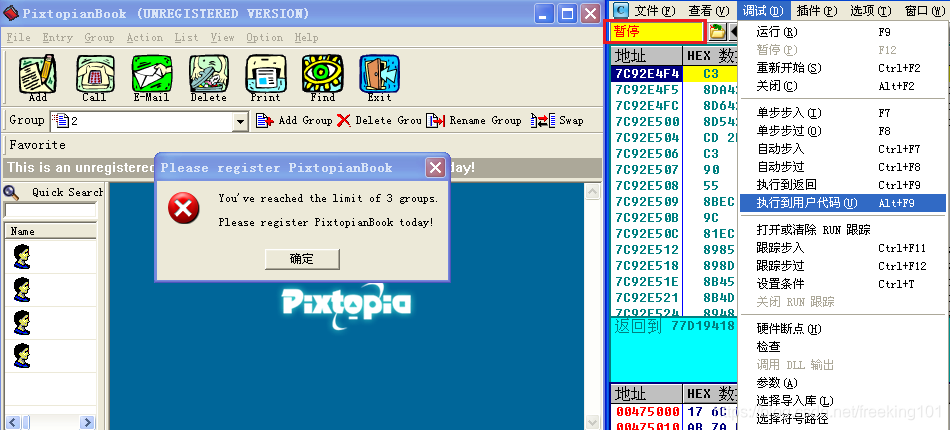Click the main panel vertical scroll up arrow
The height and width of the screenshot is (430, 950).
(x=593, y=192)
